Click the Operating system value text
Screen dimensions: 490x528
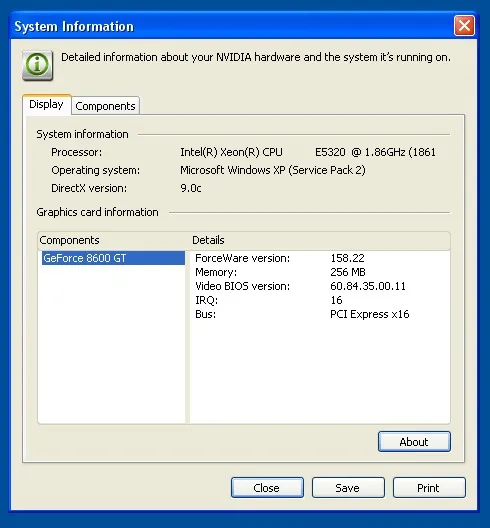coord(273,170)
